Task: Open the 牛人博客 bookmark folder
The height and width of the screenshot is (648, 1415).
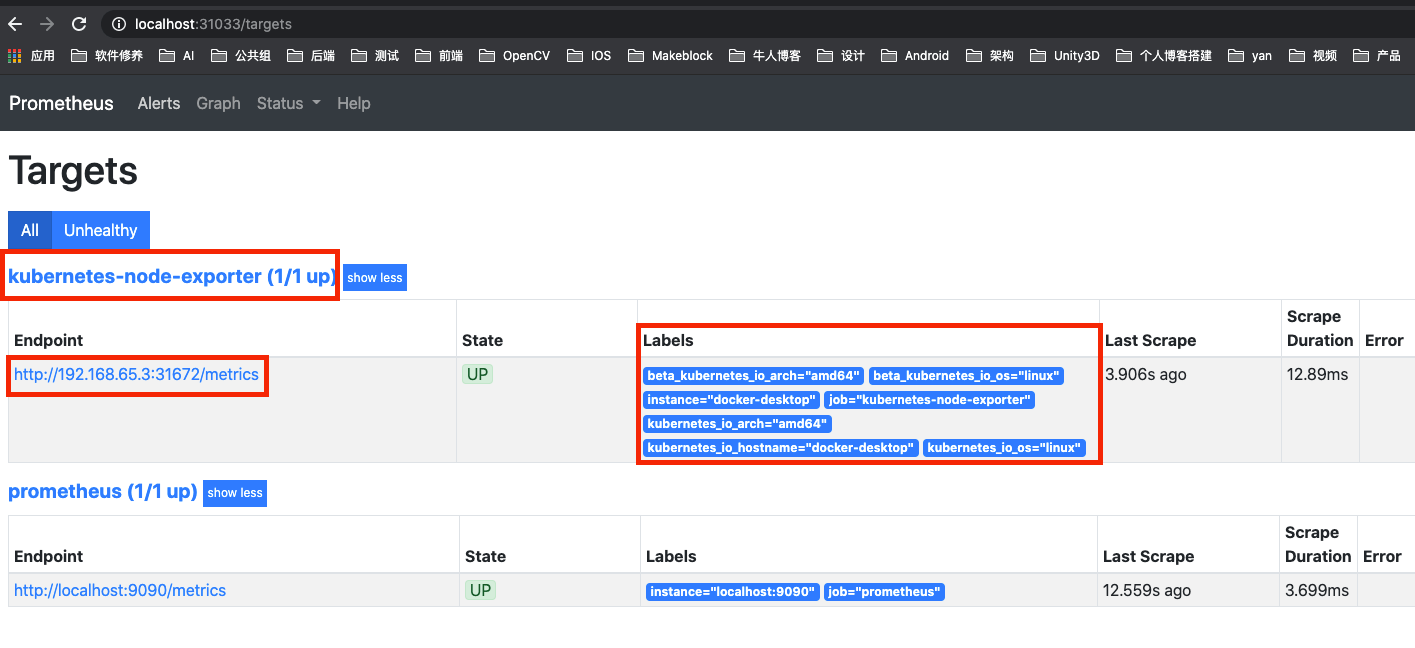Action: click(x=765, y=56)
